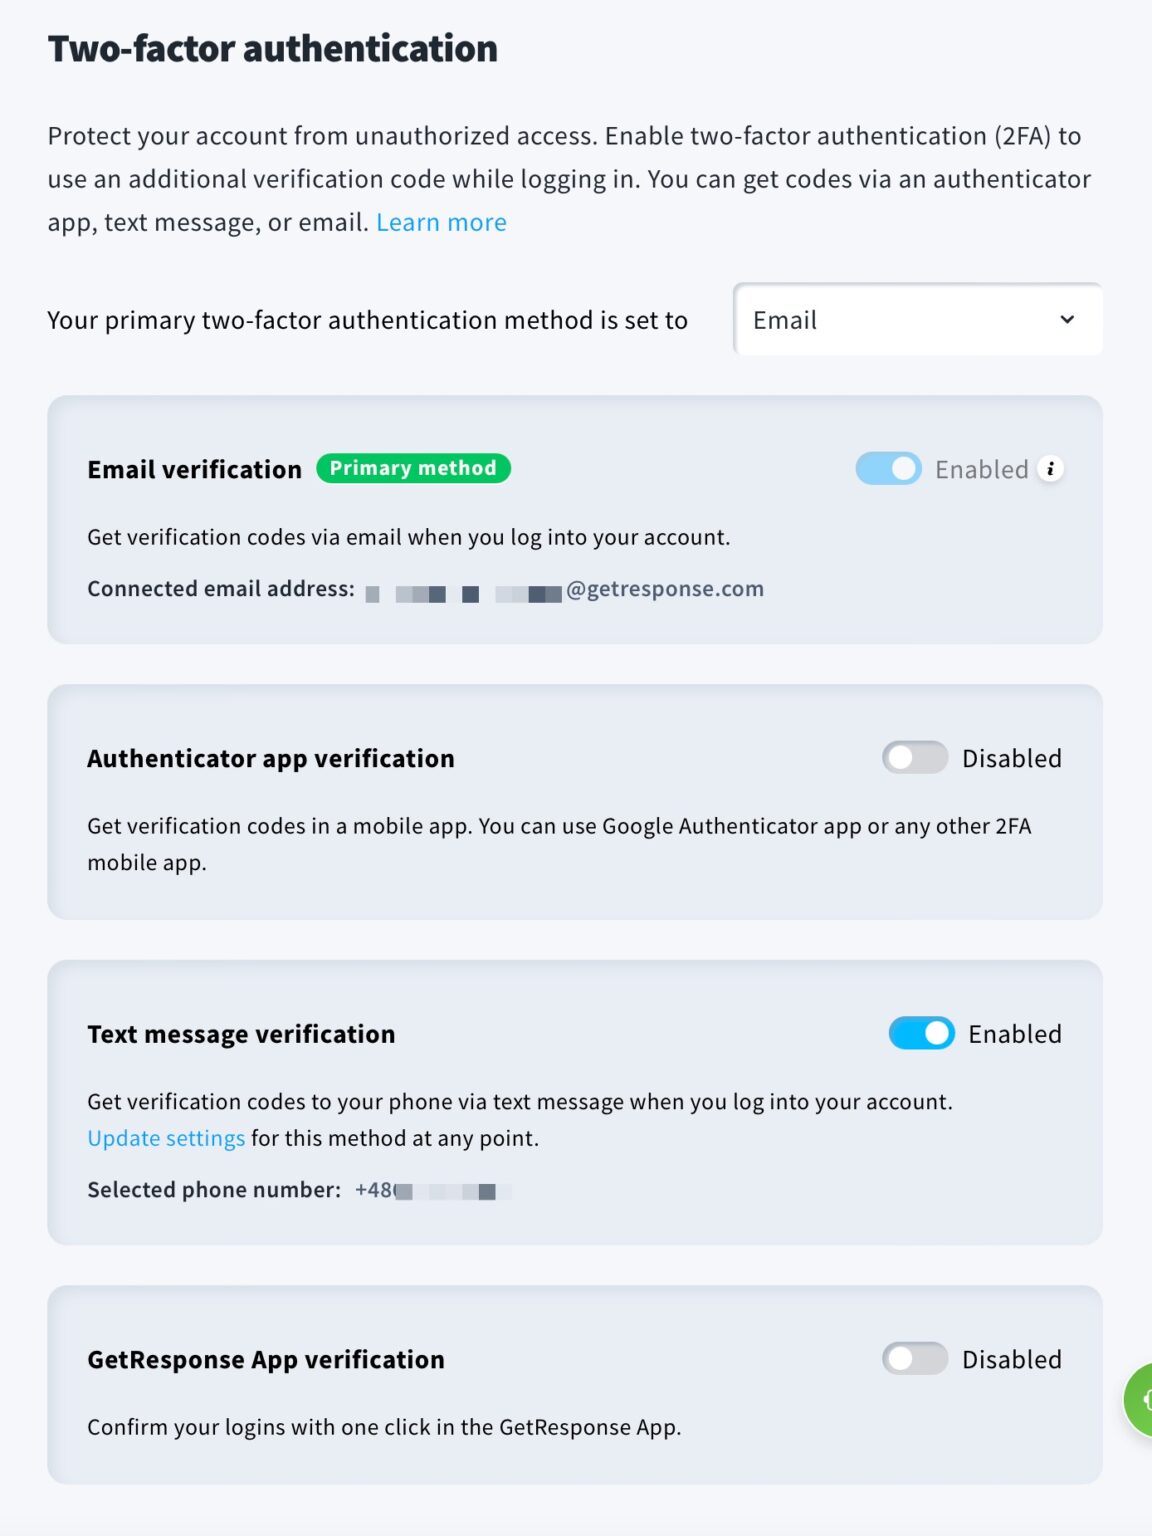Click the page scrollbar on the right edge
The width and height of the screenshot is (1152, 1536).
(x=1147, y=700)
